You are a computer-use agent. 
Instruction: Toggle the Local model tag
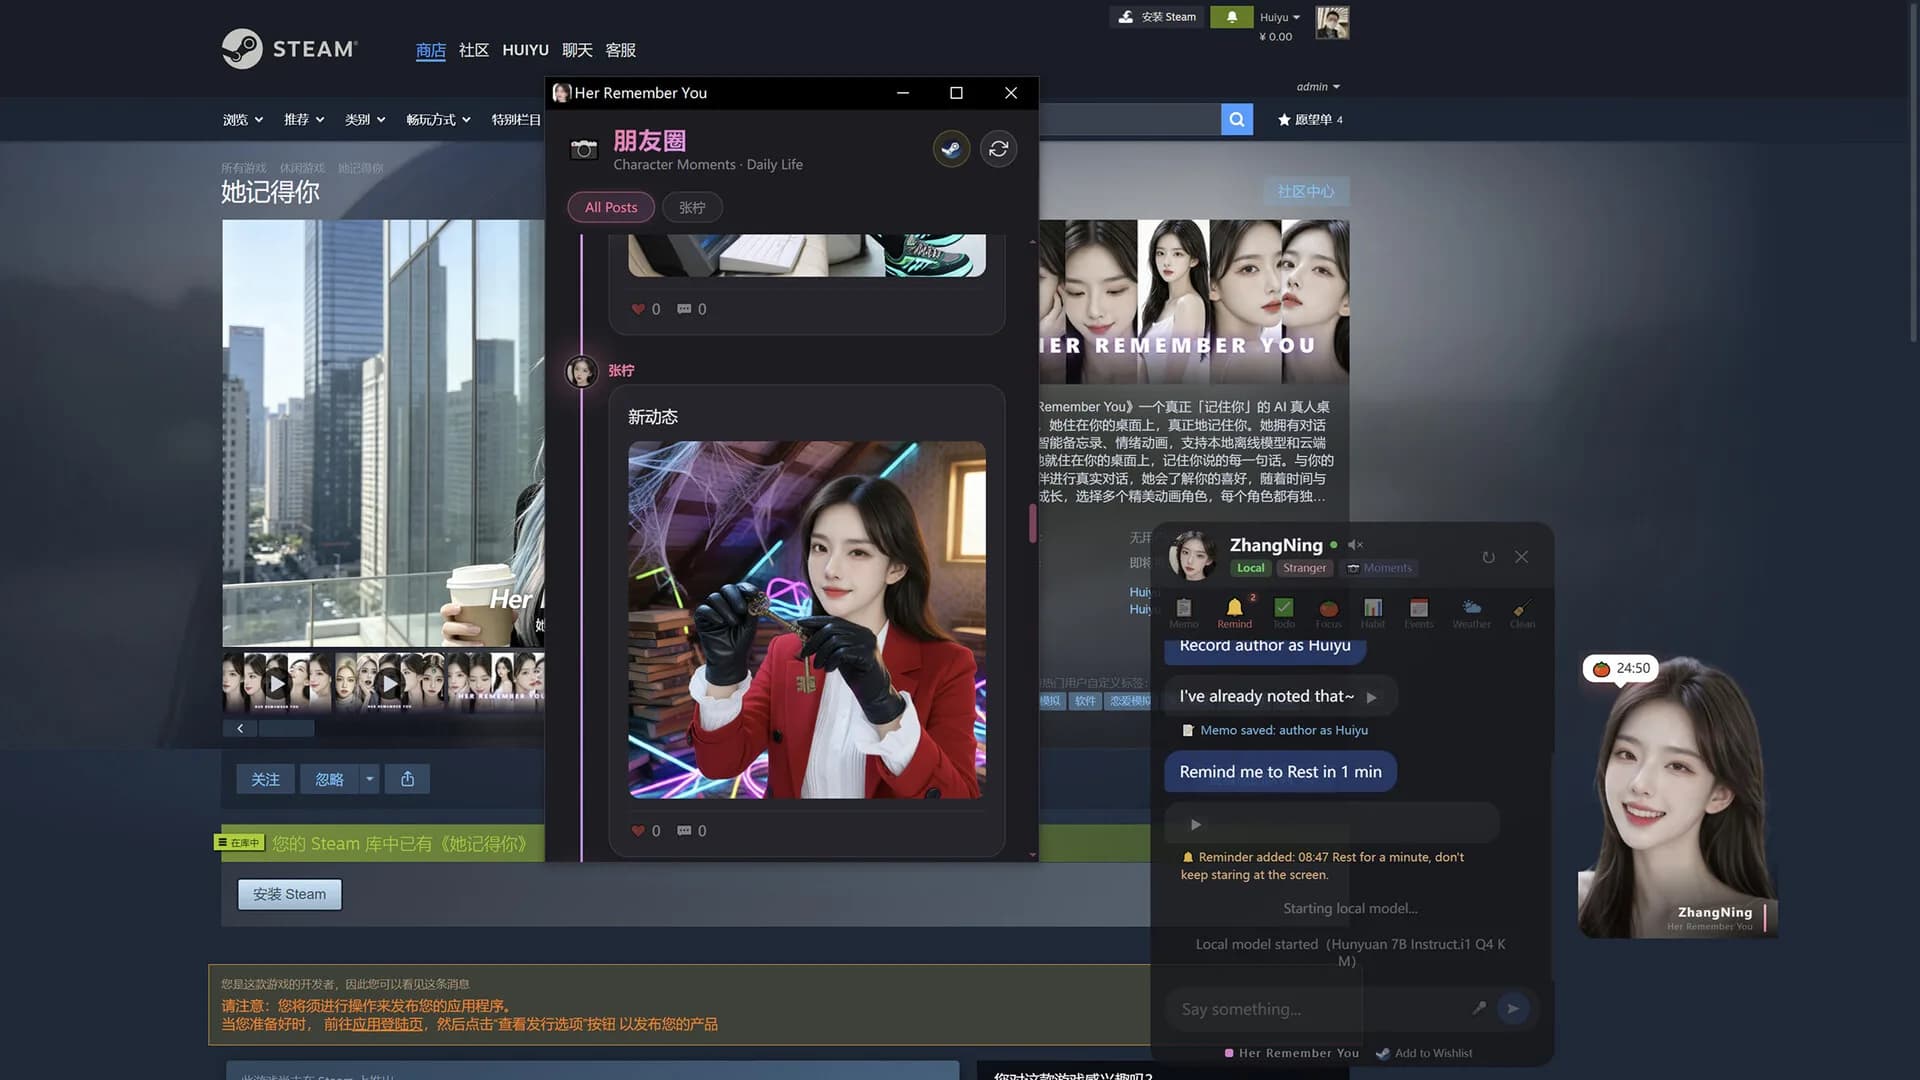[1250, 568]
